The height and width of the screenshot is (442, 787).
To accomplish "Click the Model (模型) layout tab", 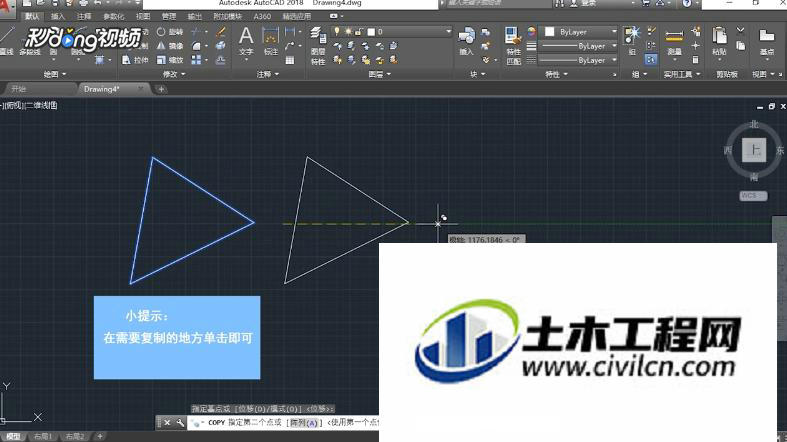I will 14,436.
